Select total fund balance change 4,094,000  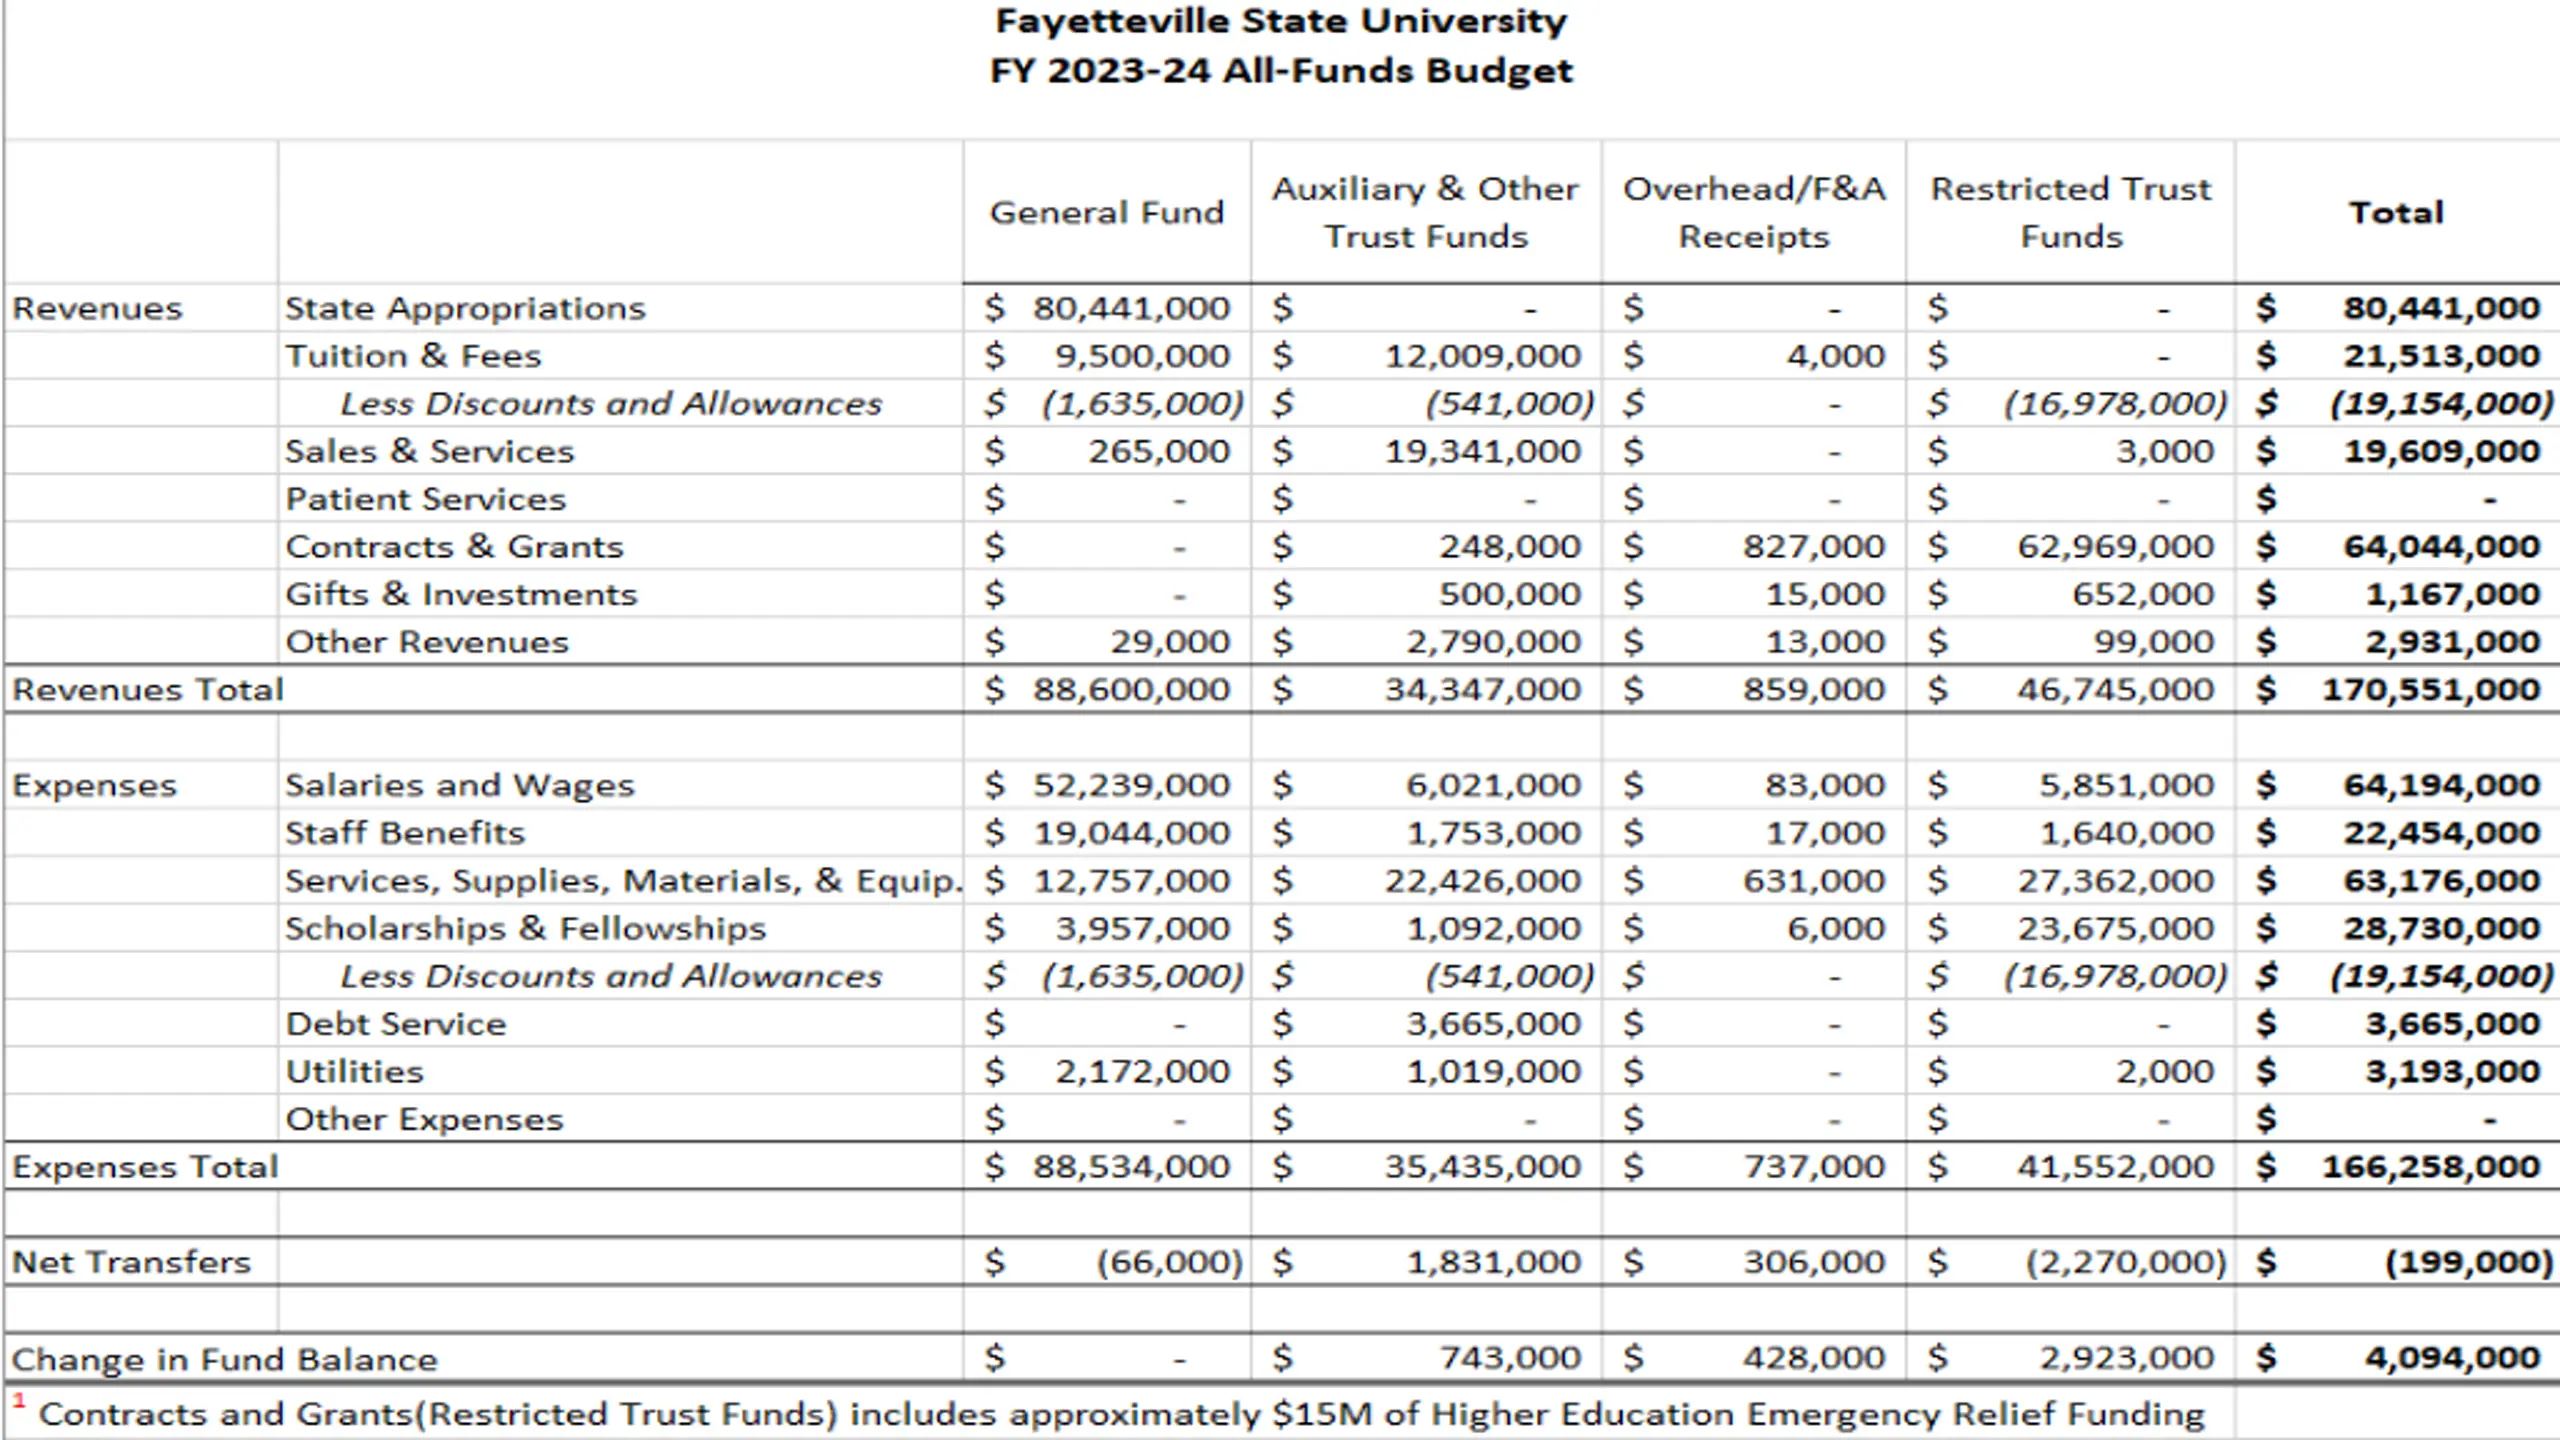[x=2453, y=1359]
